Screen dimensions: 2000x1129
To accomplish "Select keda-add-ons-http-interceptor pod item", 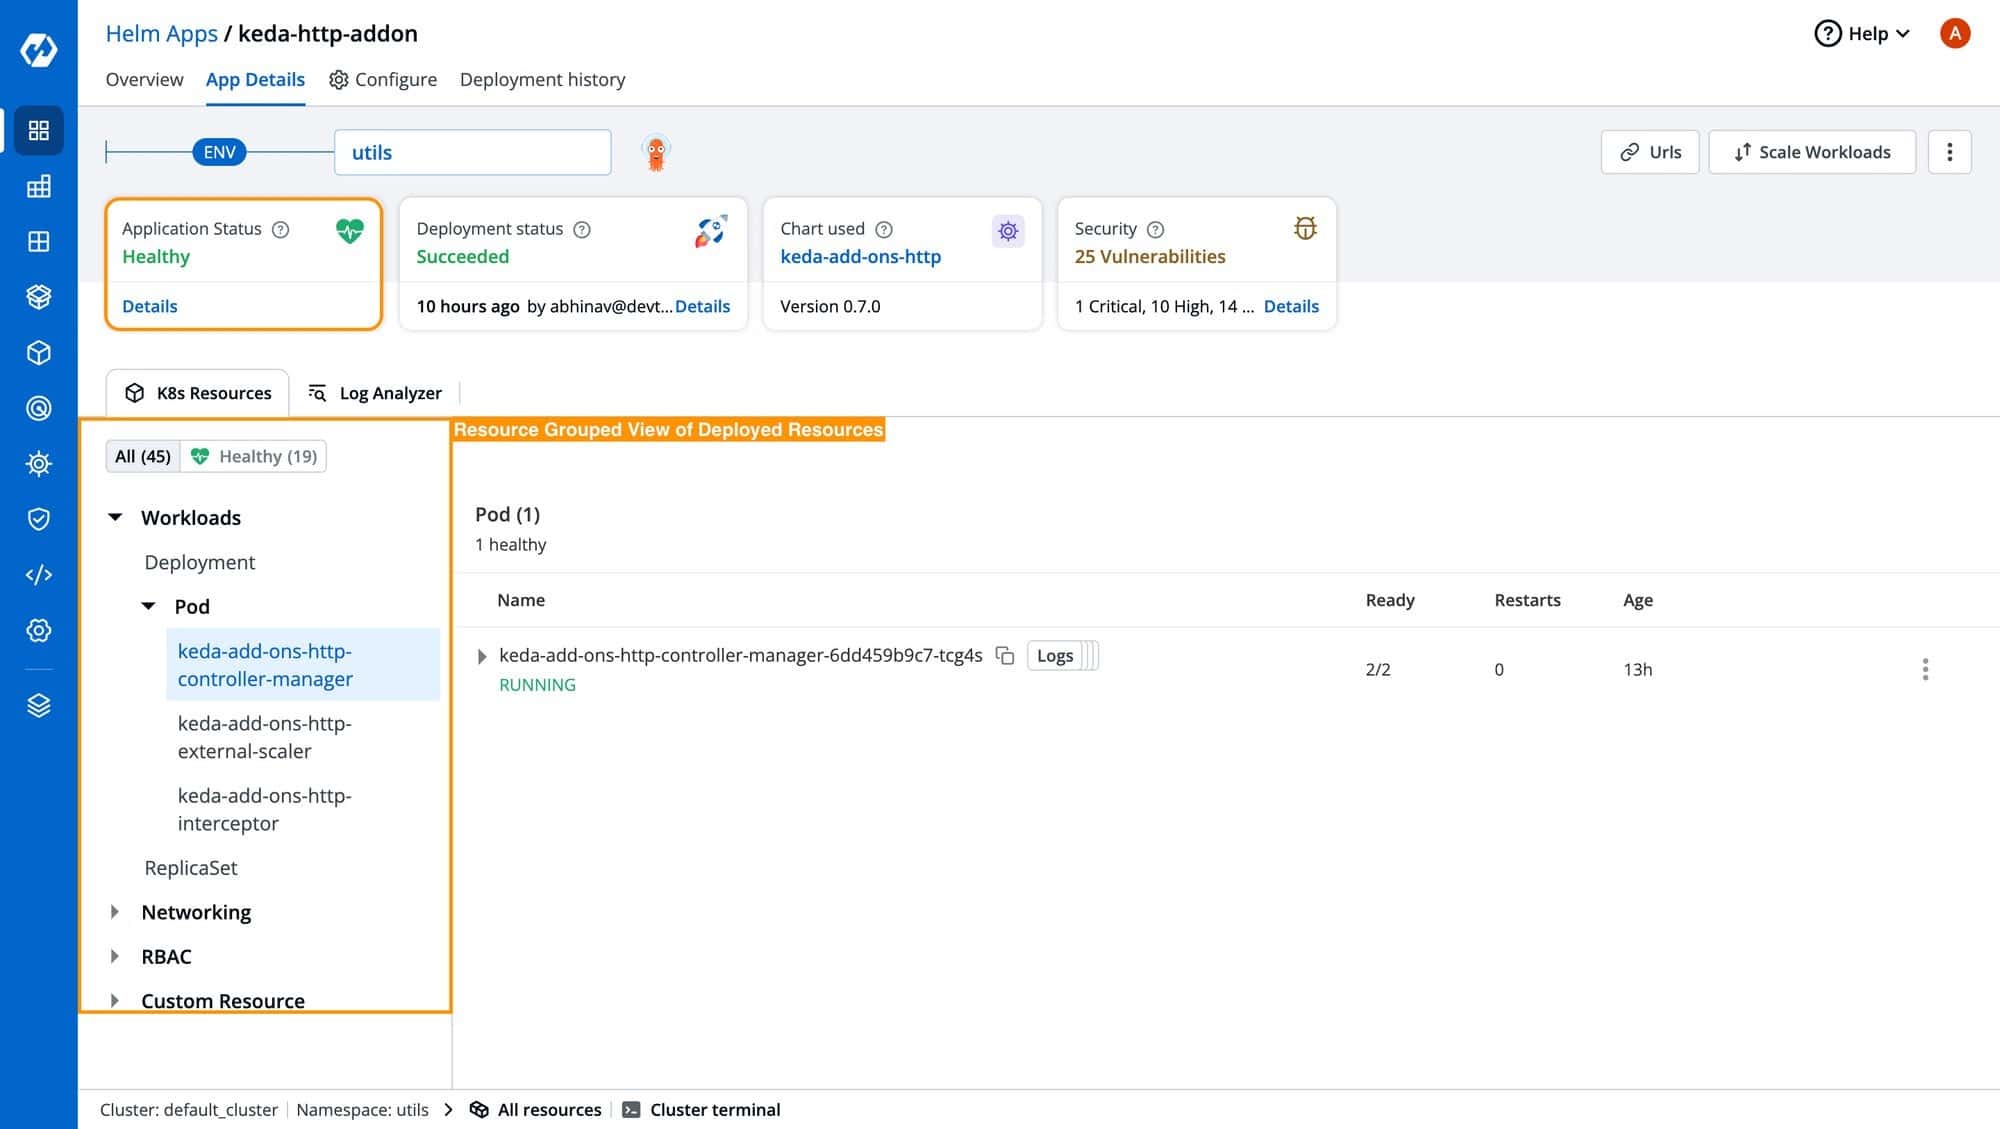I will coord(264,809).
